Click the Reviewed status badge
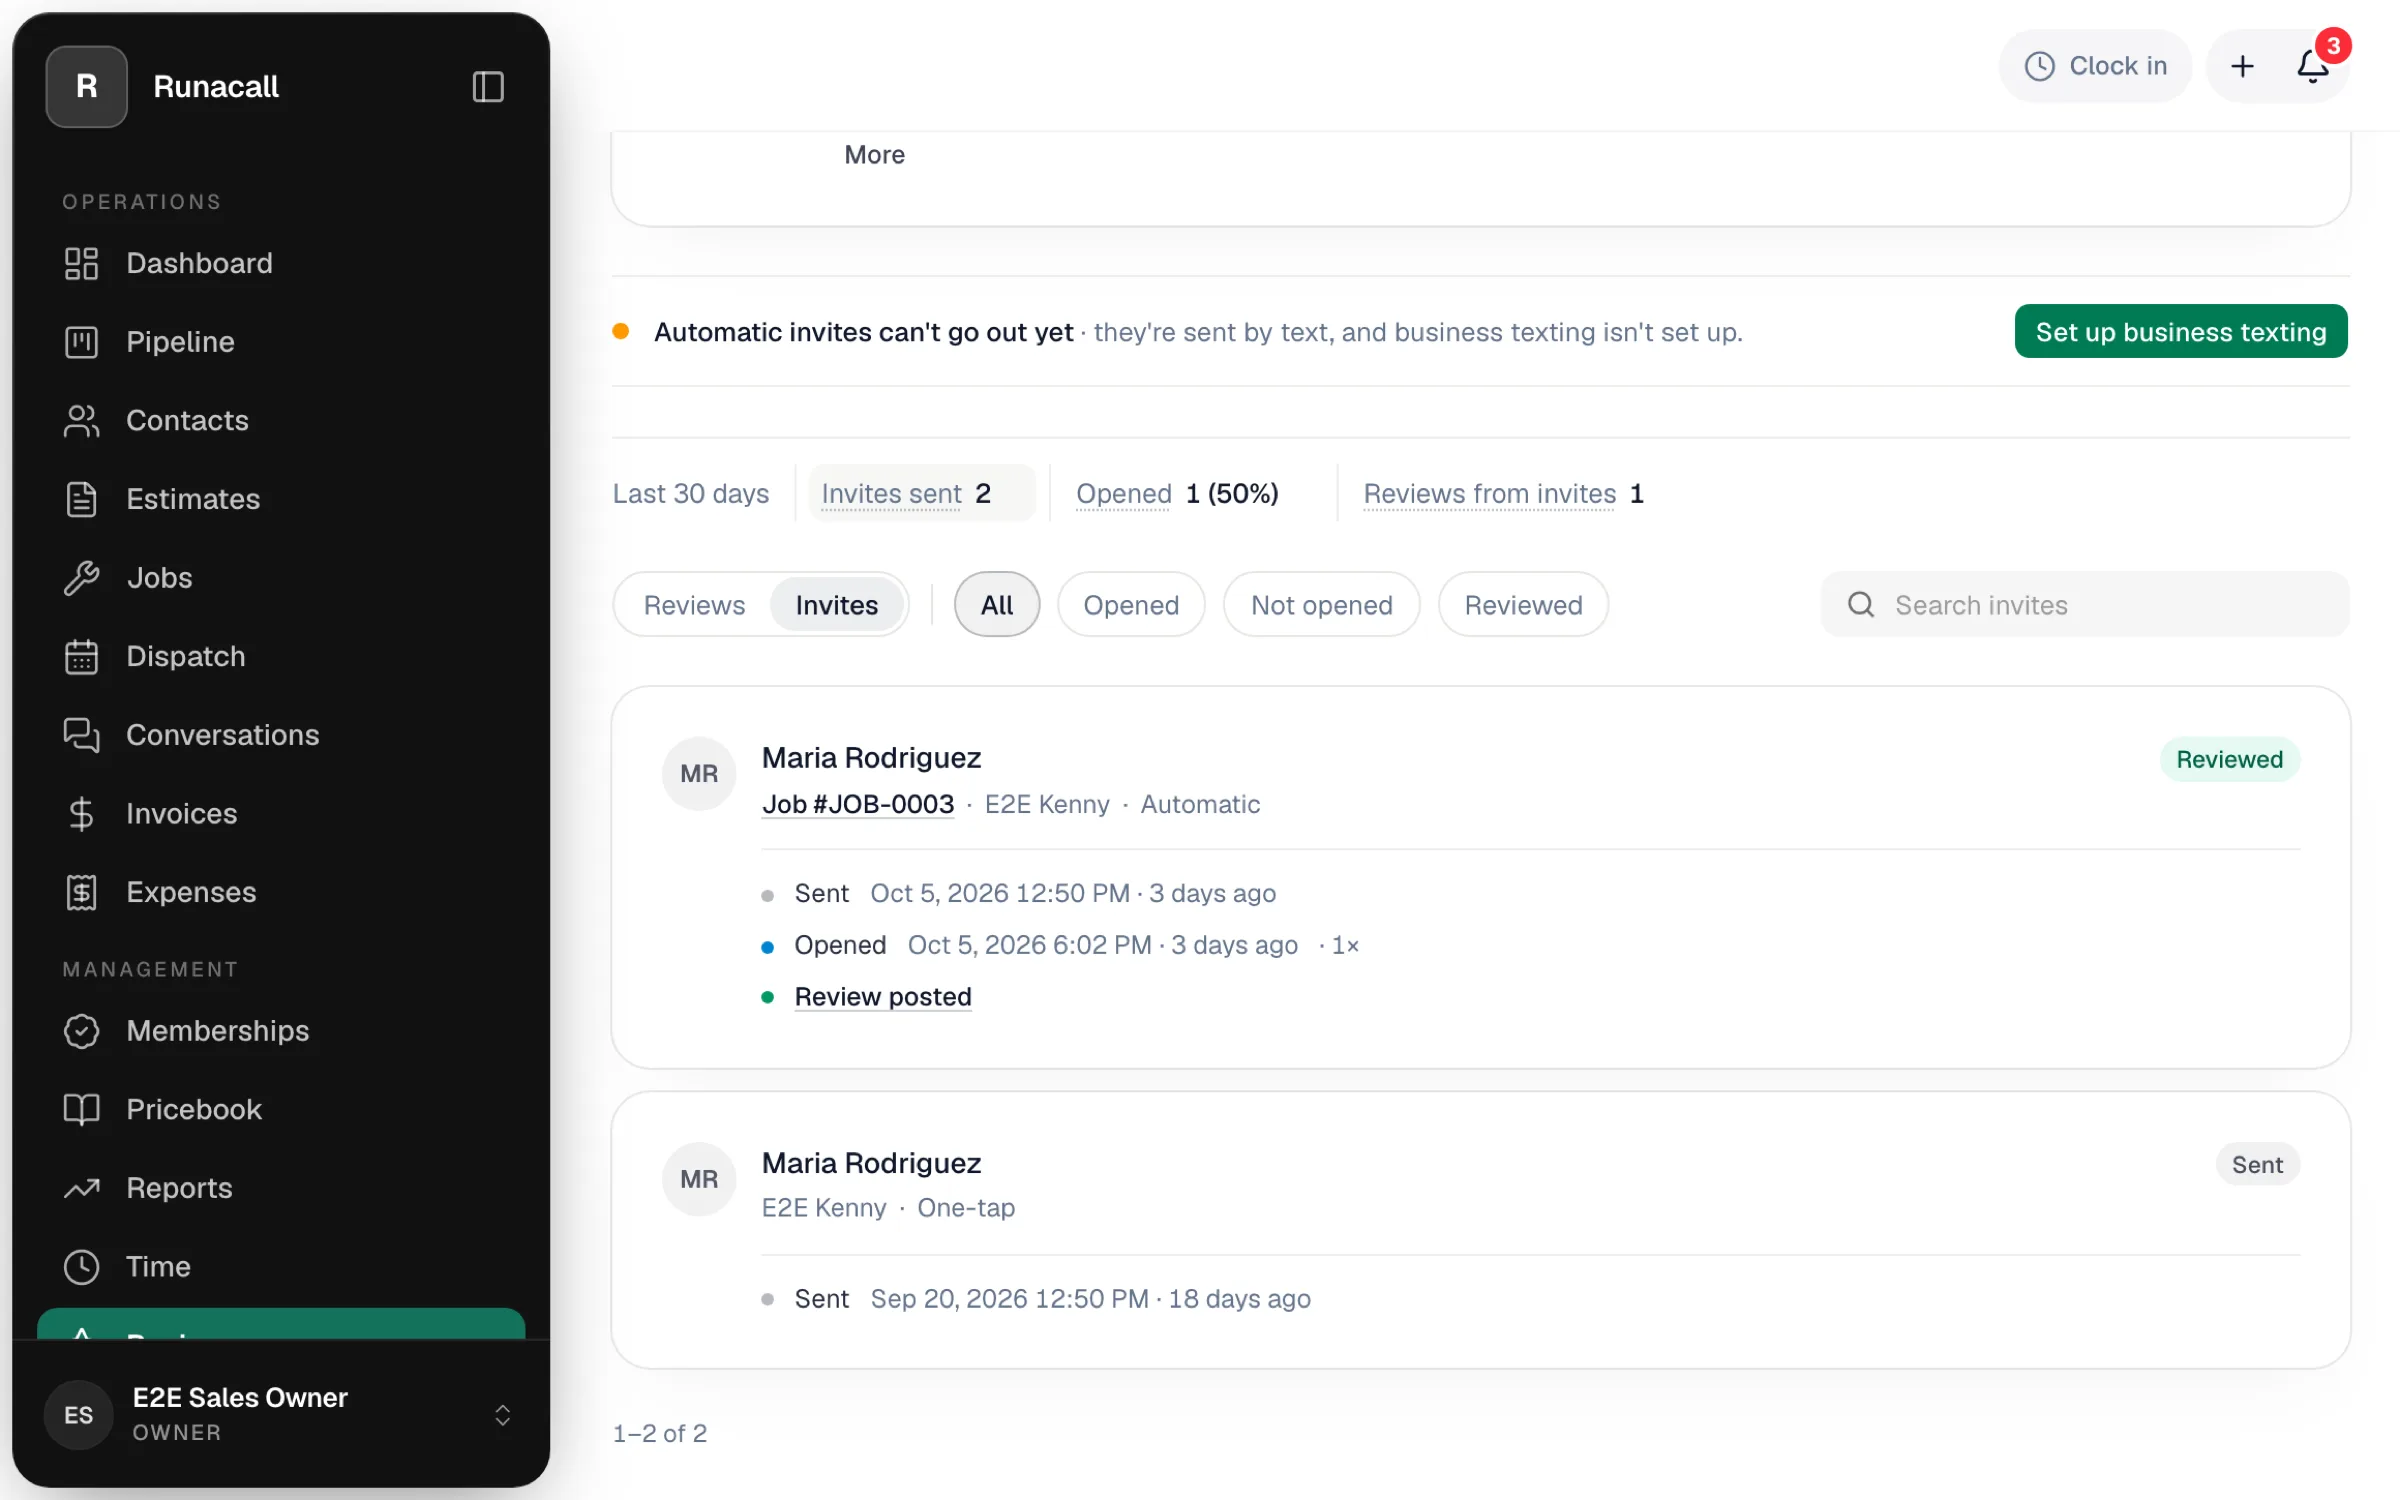 2229,759
